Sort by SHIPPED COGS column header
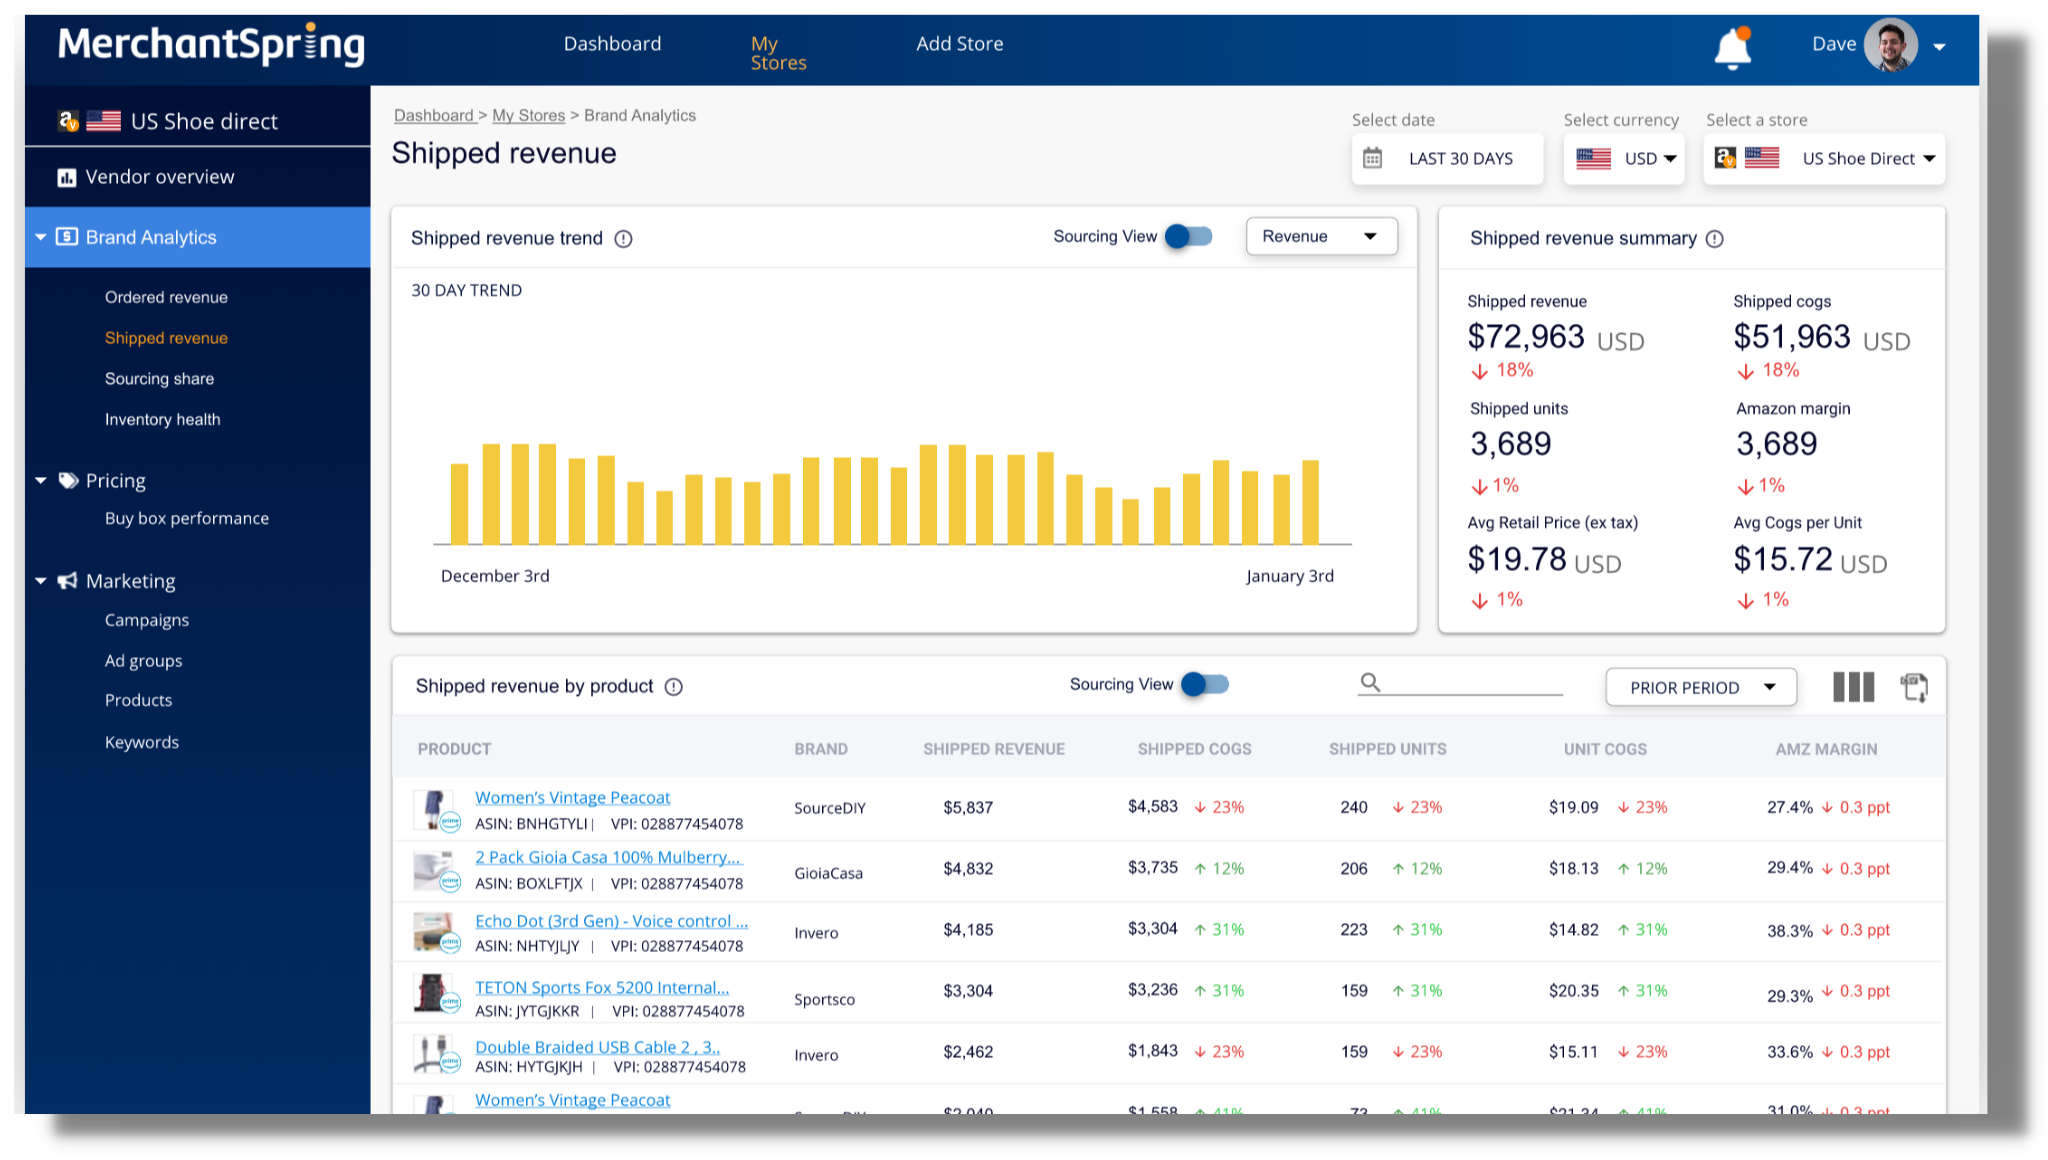 (1194, 749)
